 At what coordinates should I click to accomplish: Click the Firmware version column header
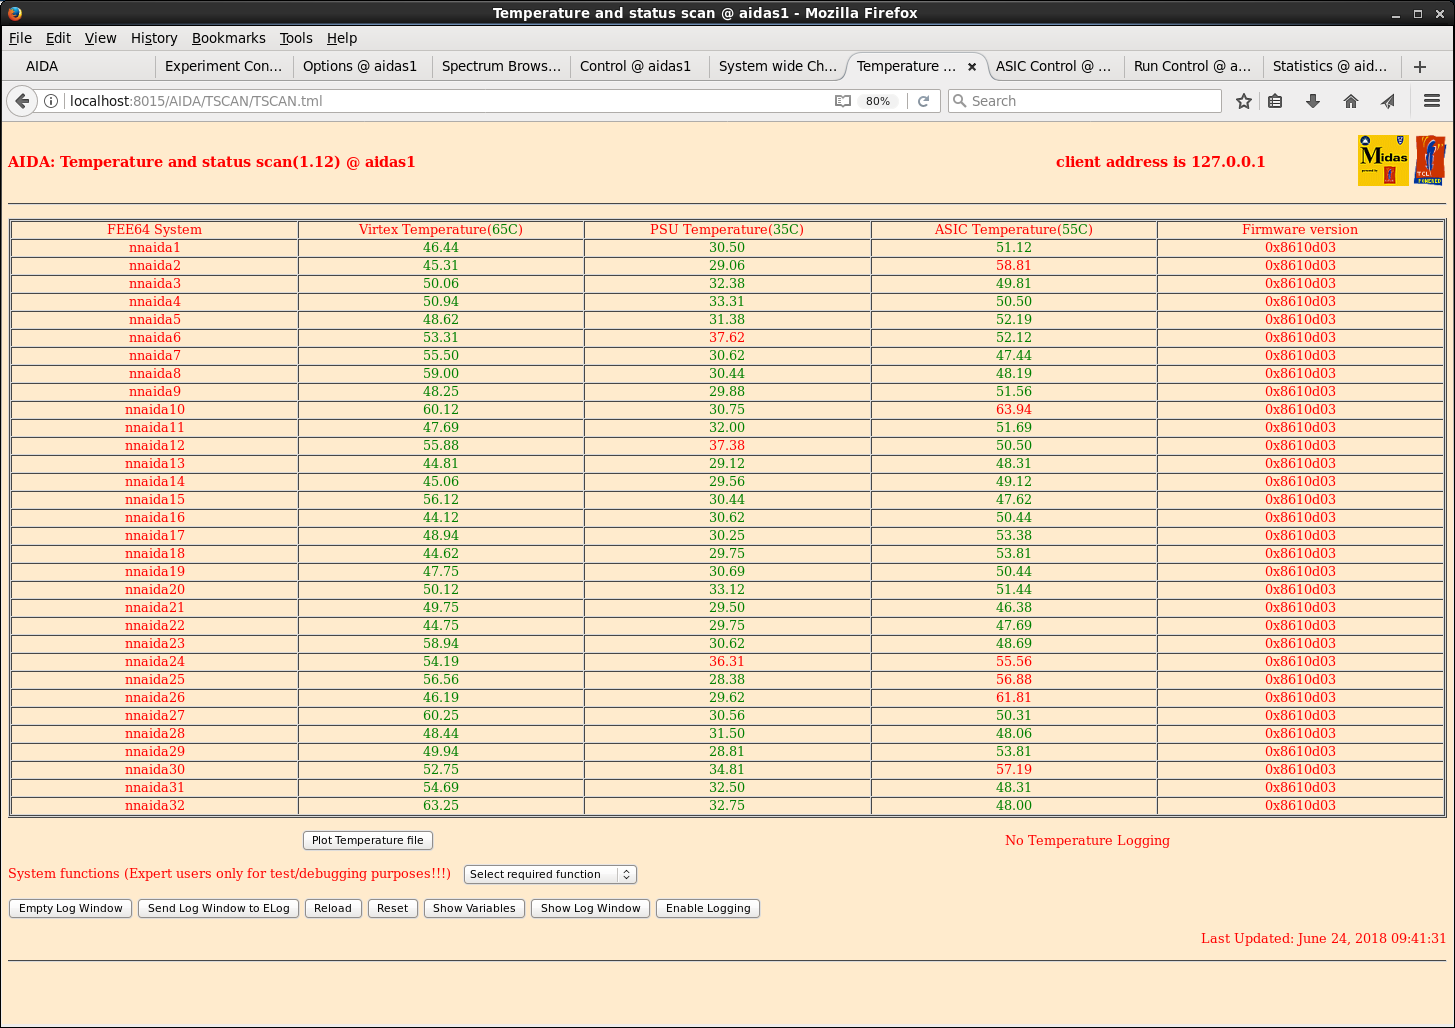1300,230
